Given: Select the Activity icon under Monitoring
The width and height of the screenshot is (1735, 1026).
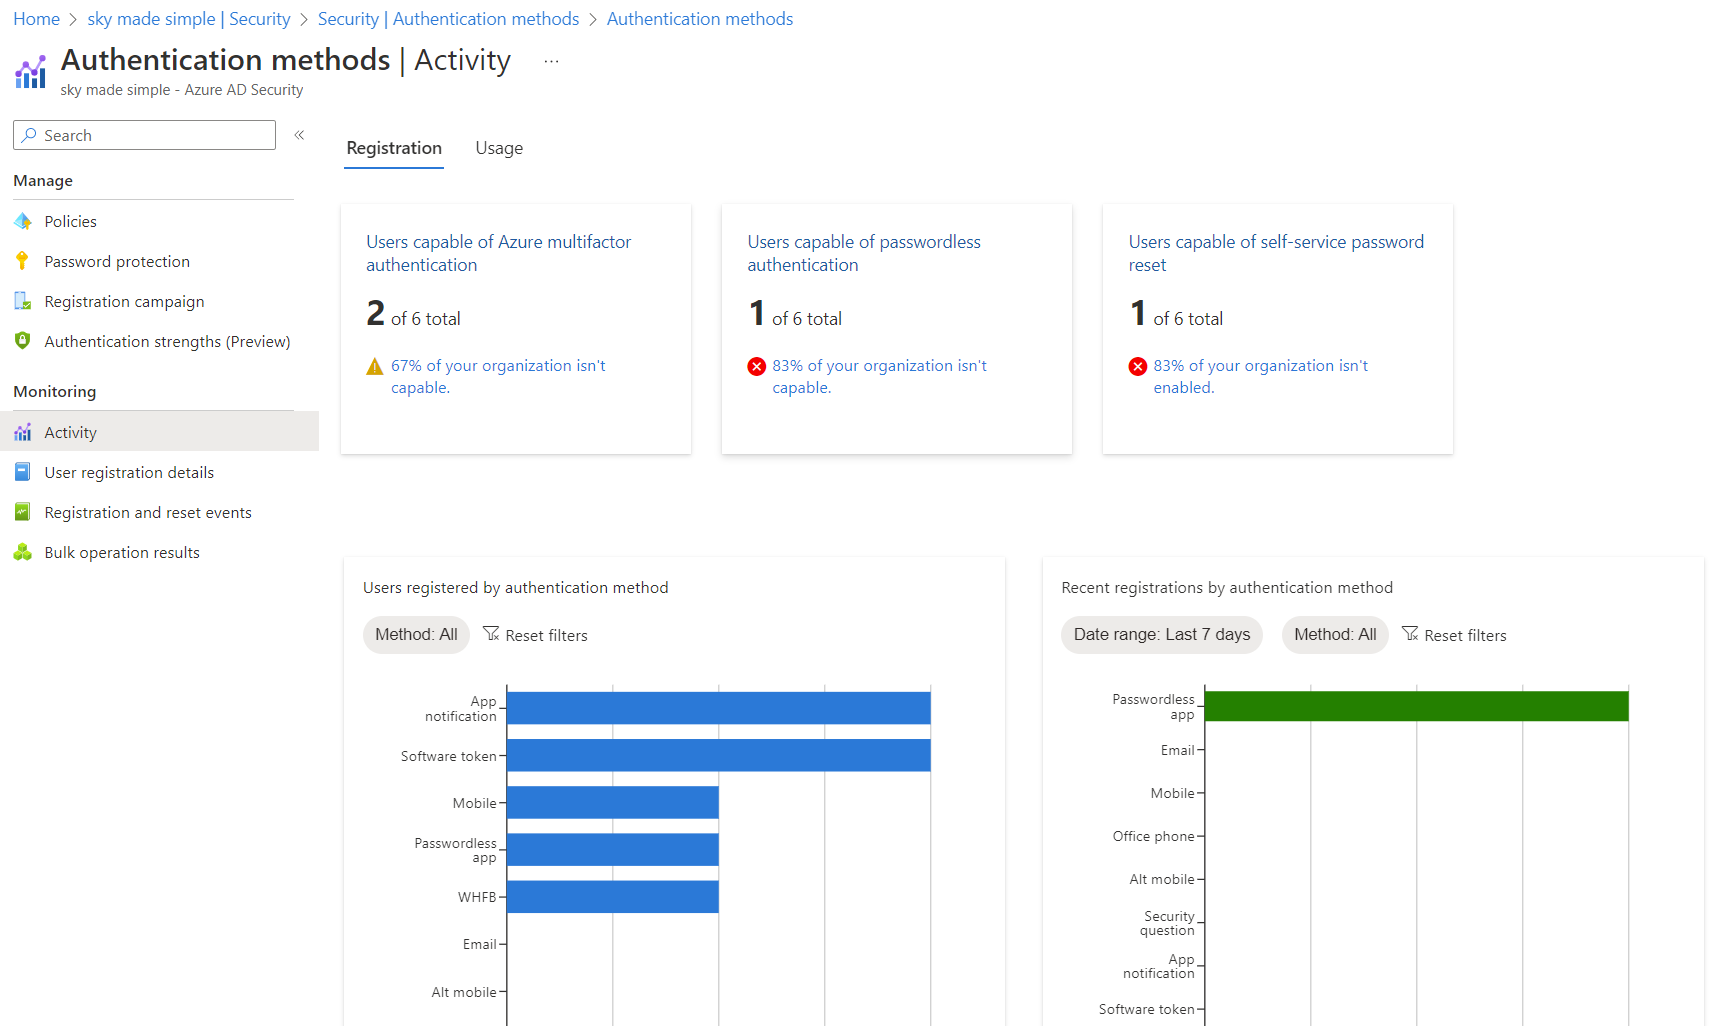Looking at the screenshot, I should click(x=23, y=431).
